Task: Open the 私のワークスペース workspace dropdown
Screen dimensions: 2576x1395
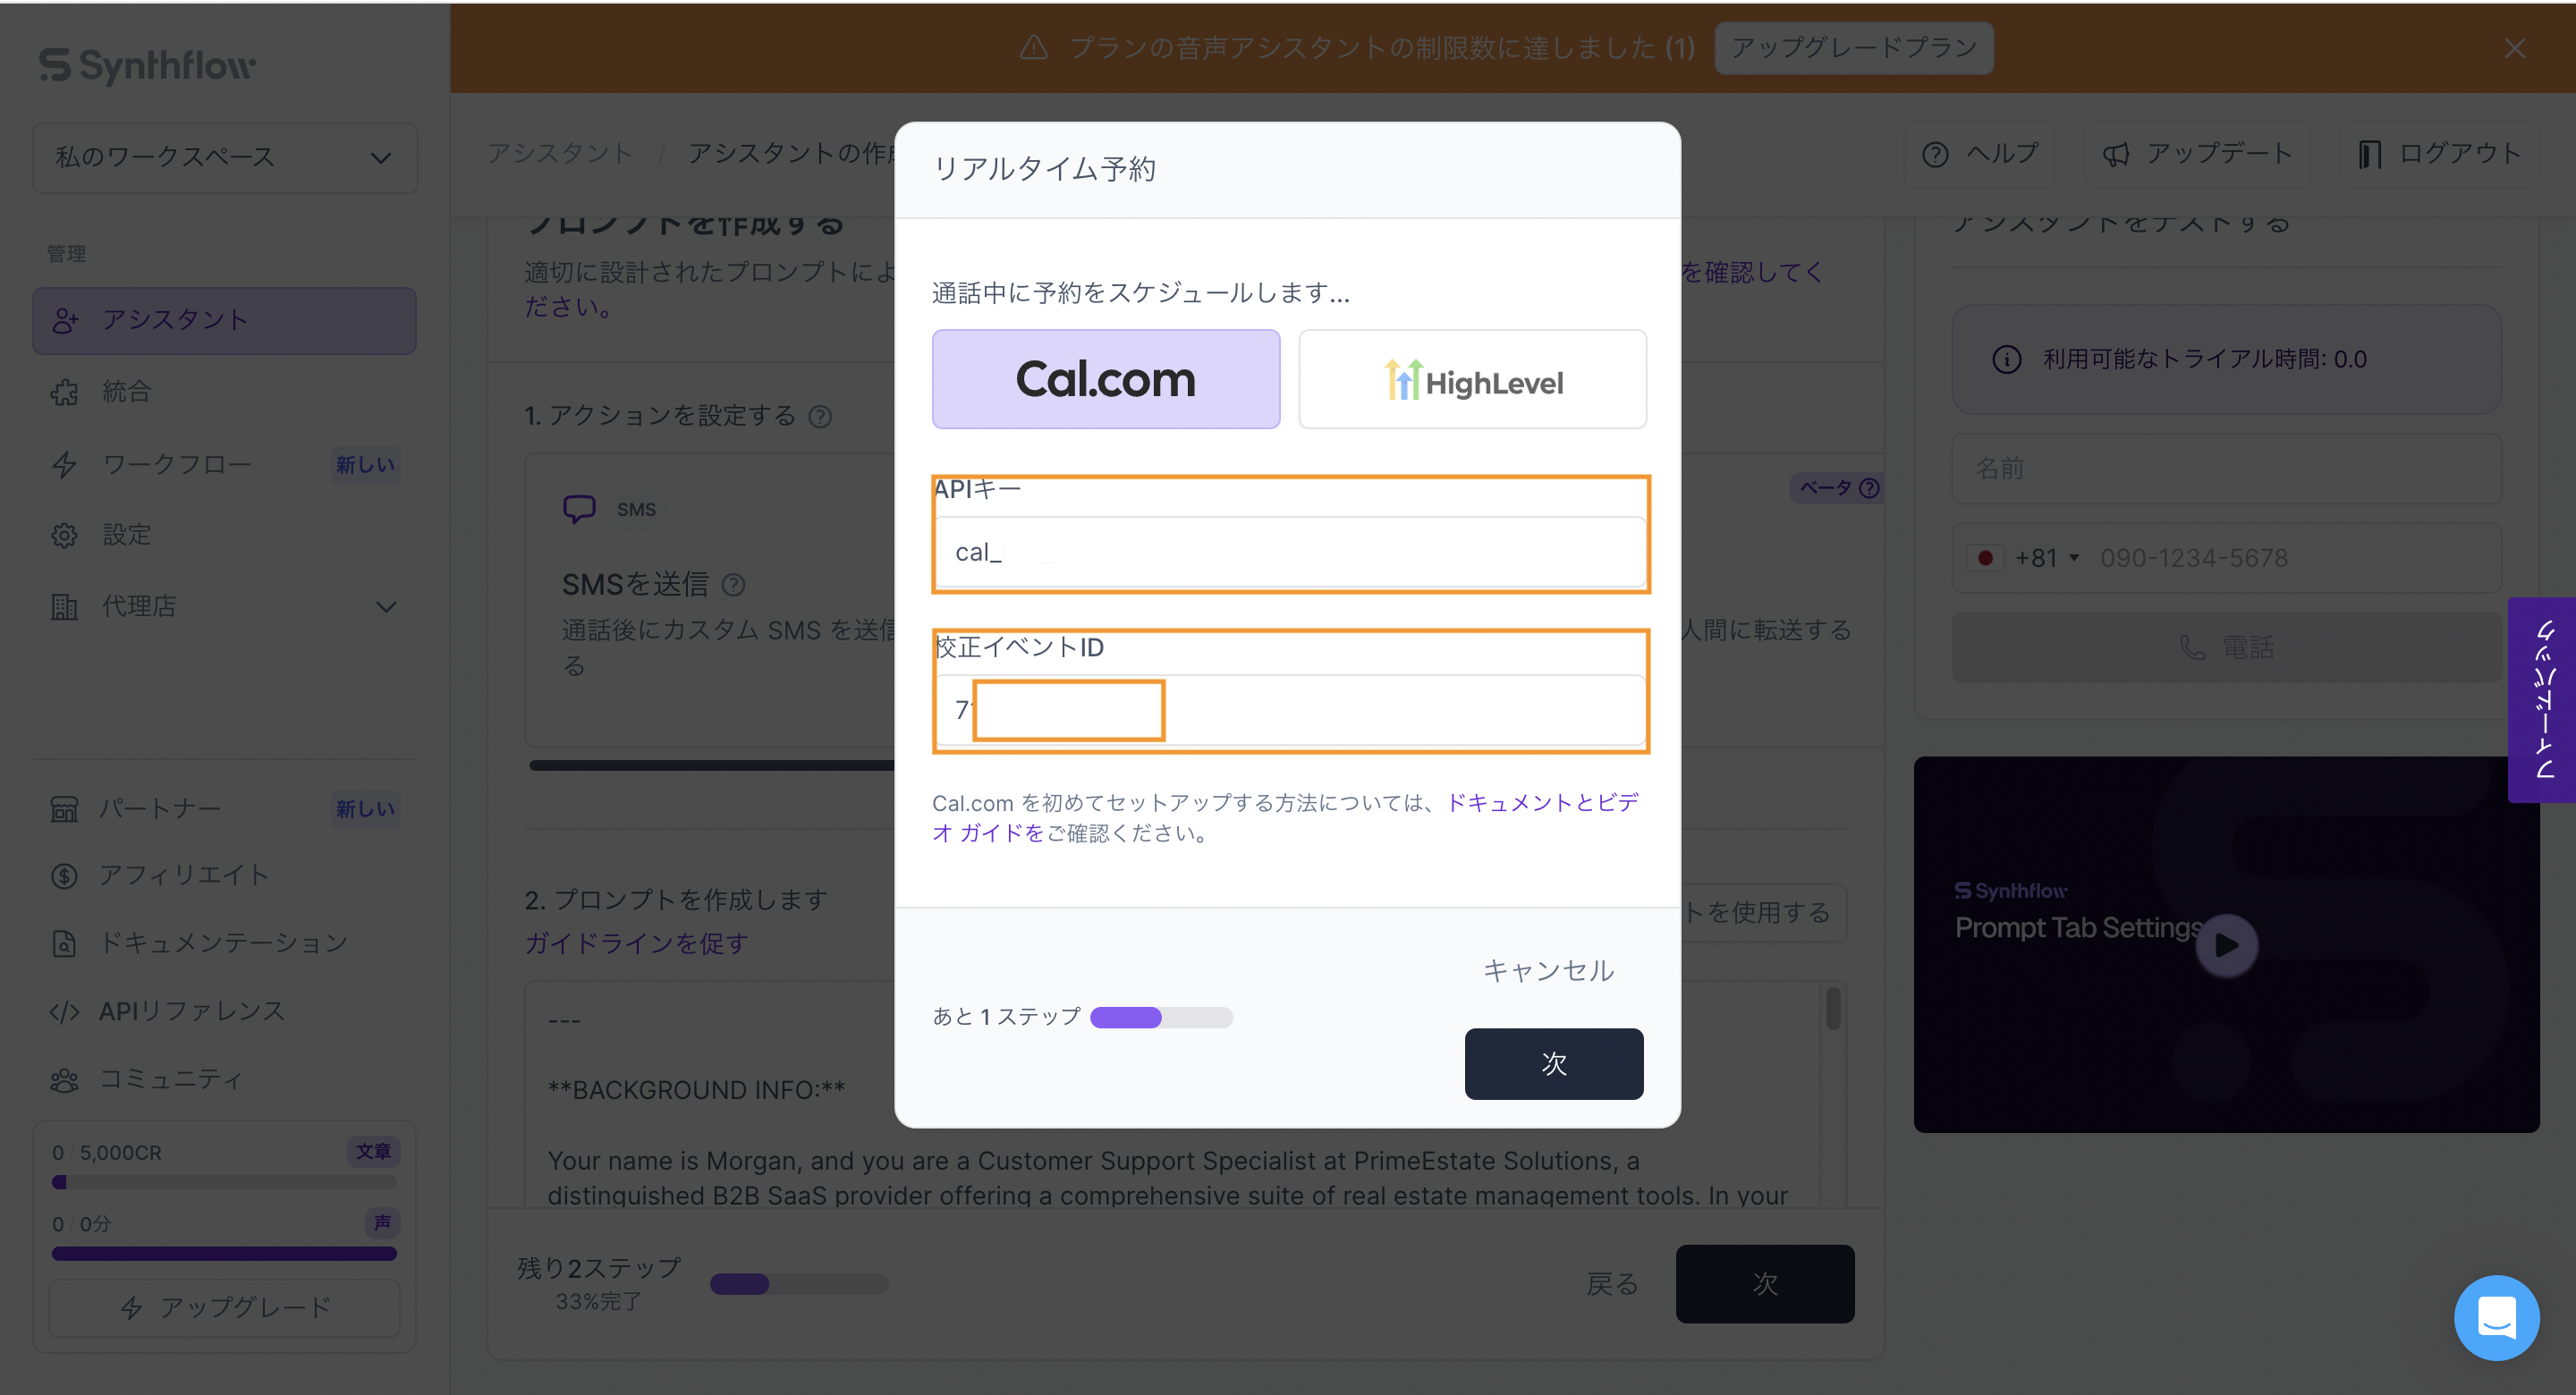Action: 225,157
